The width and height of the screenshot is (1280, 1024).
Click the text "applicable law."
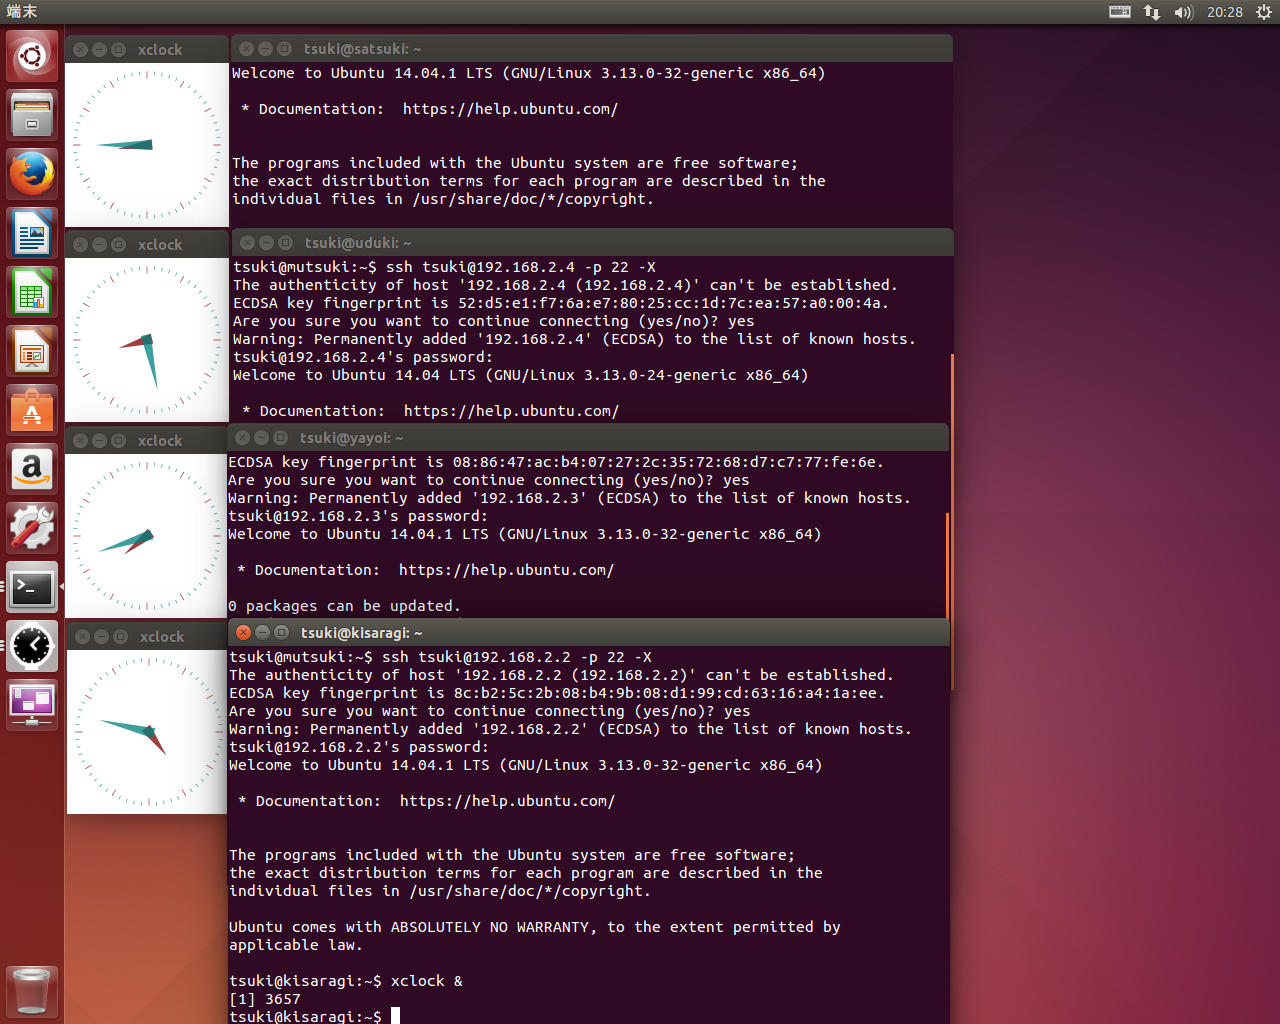pos(296,945)
